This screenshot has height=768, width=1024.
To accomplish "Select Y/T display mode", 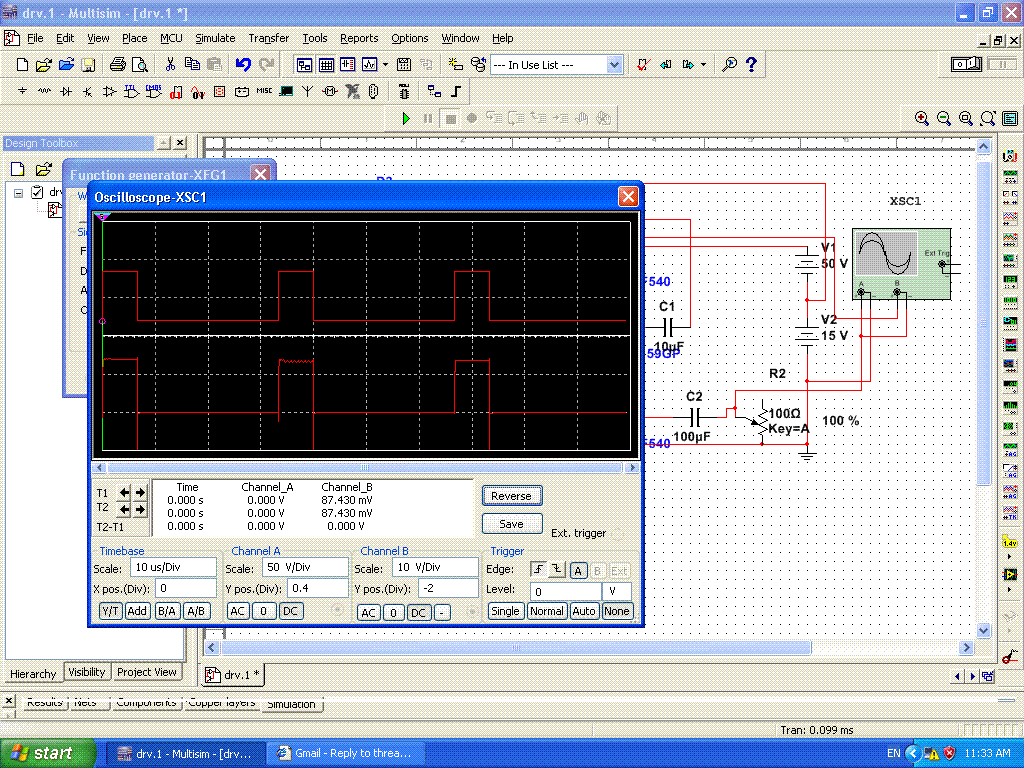I will 110,611.
